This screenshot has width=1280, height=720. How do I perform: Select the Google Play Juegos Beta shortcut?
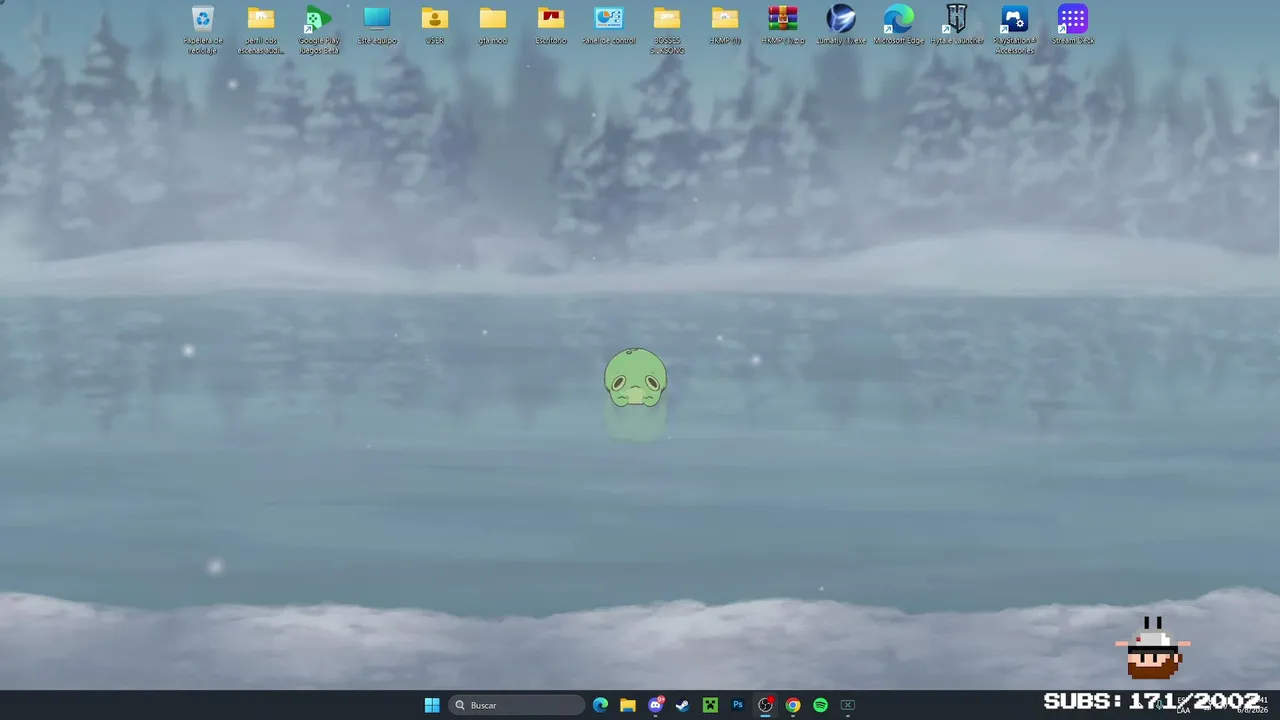[319, 29]
